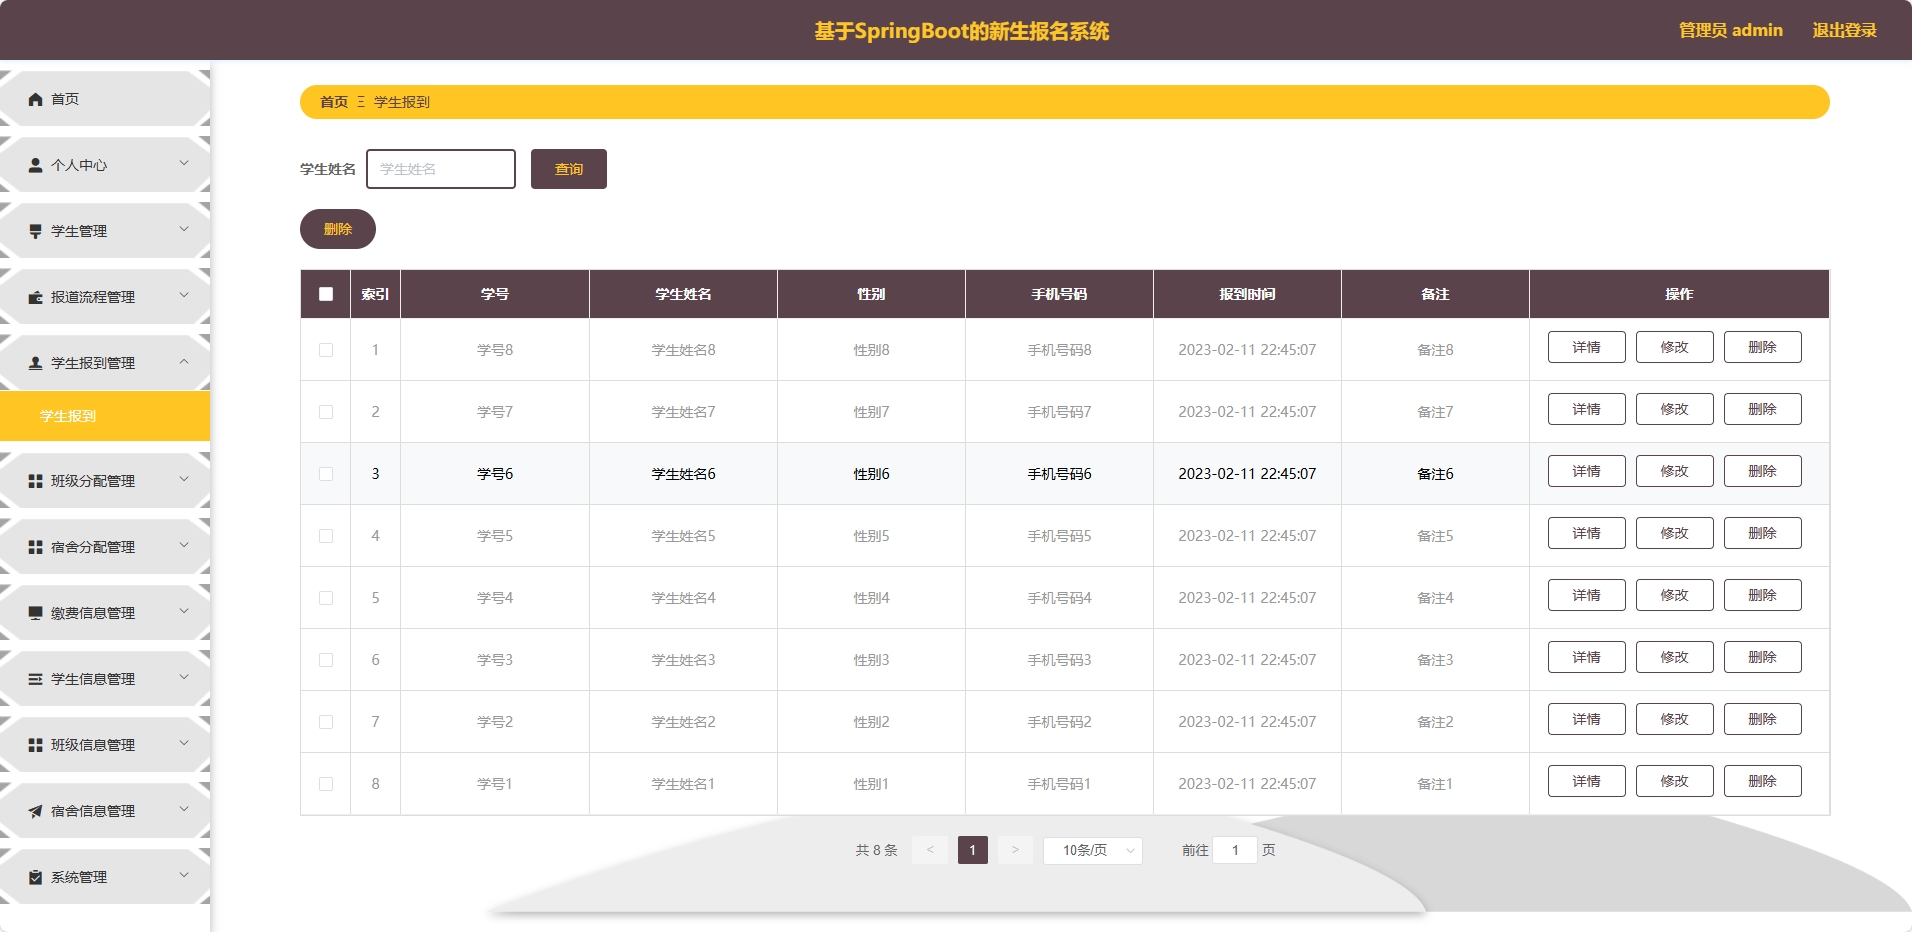Open 详情 for 学号5 row
The image size is (1912, 932).
click(x=1587, y=533)
